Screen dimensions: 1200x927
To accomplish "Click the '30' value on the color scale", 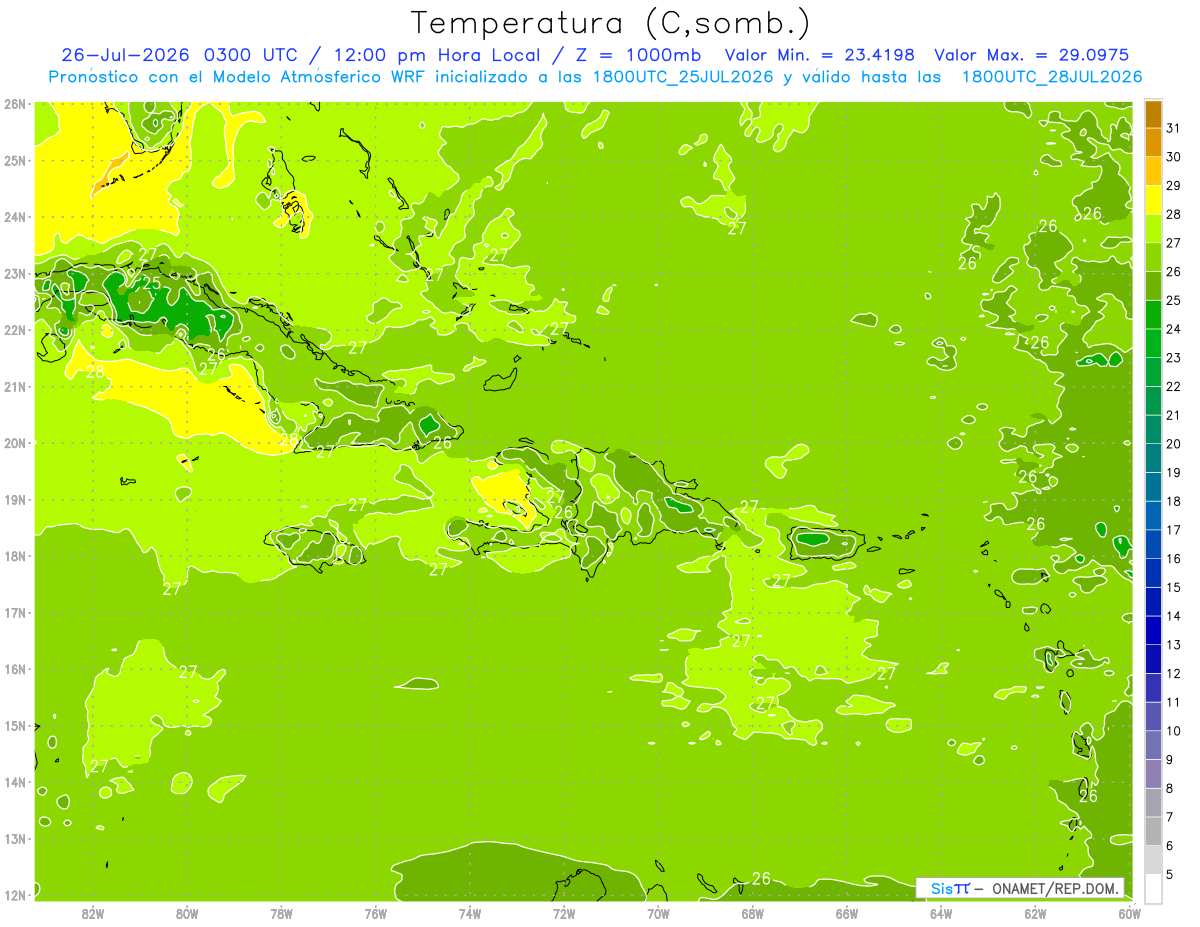I will pyautogui.click(x=1173, y=157).
